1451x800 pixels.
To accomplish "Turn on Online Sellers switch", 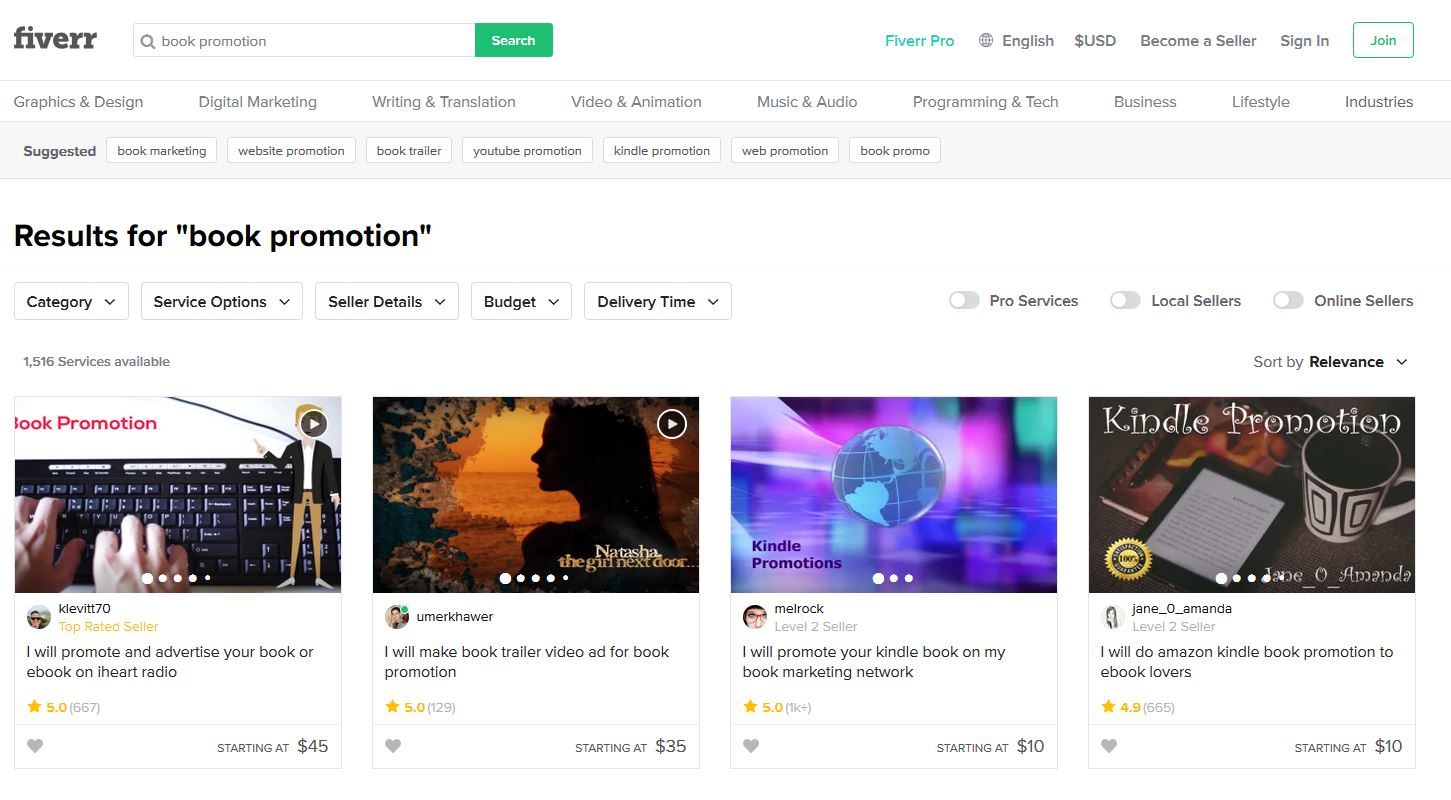I will (x=1288, y=301).
